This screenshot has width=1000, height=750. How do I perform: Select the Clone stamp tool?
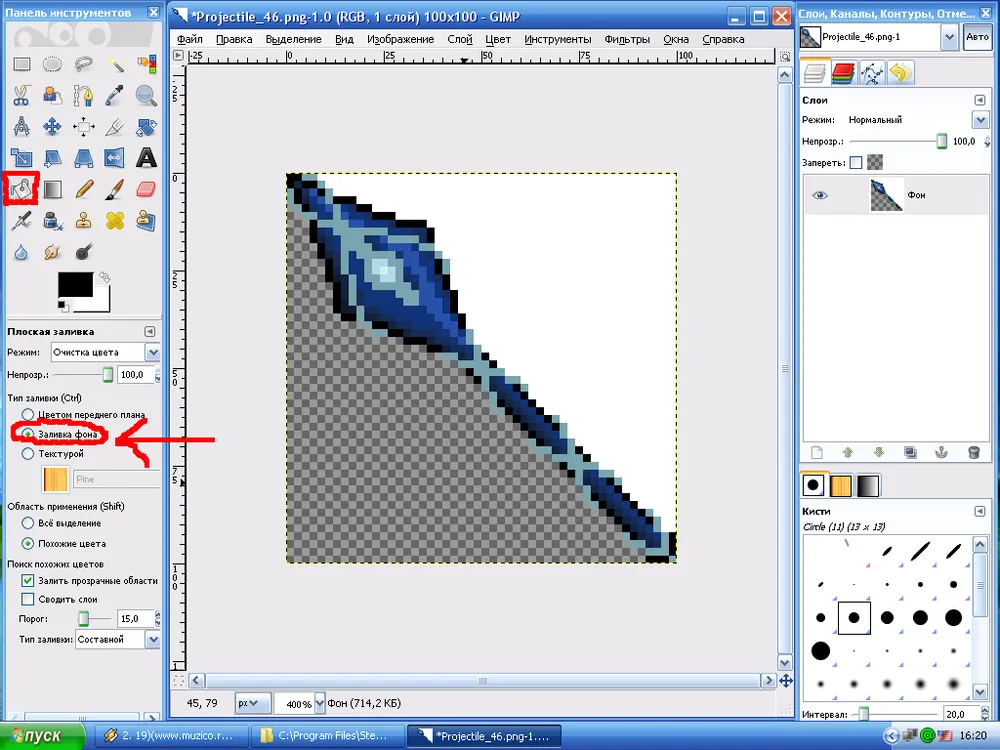pos(84,219)
